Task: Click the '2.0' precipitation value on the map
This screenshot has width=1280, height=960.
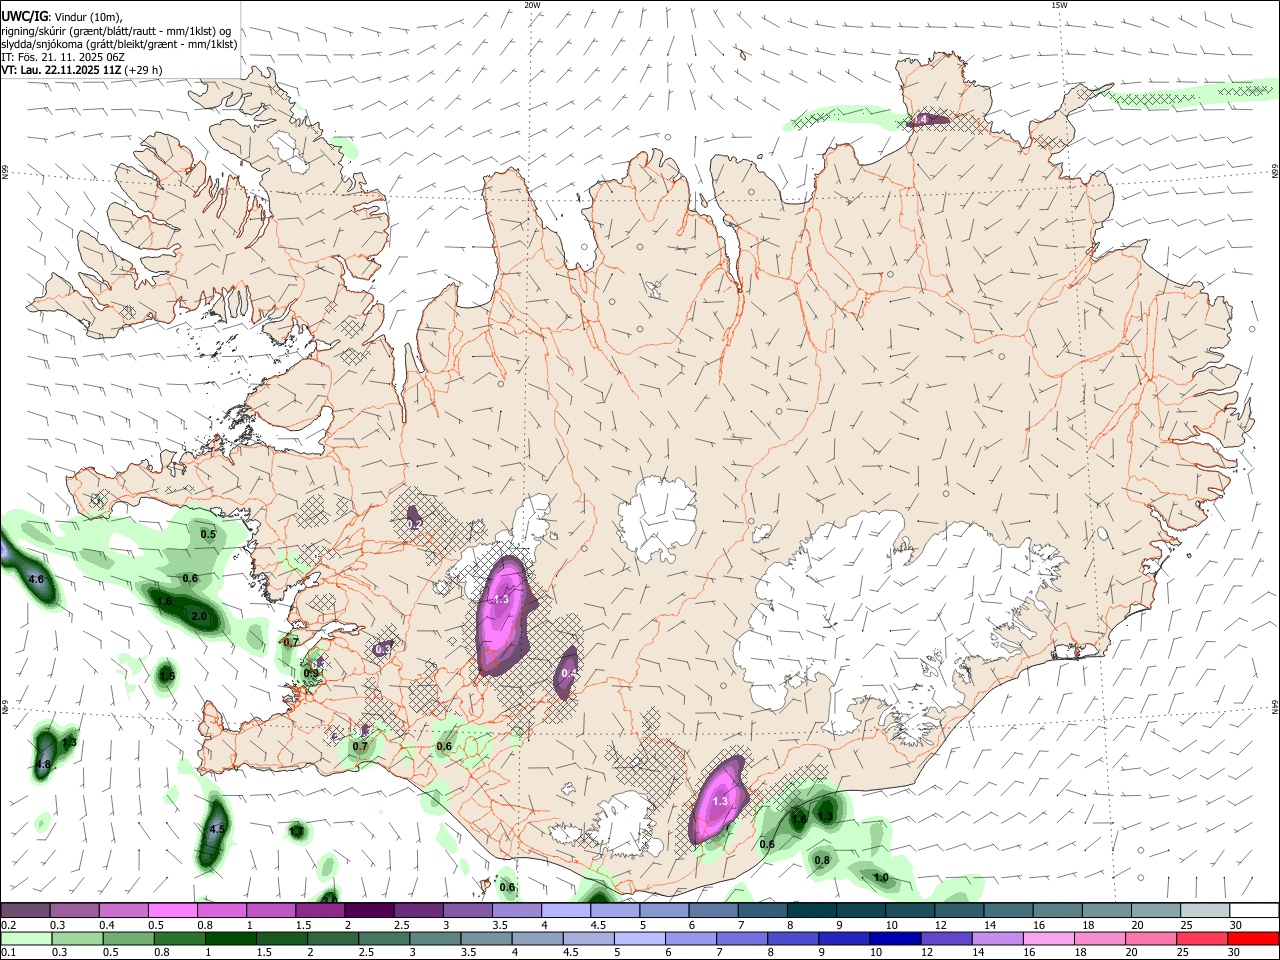Action: 199,617
